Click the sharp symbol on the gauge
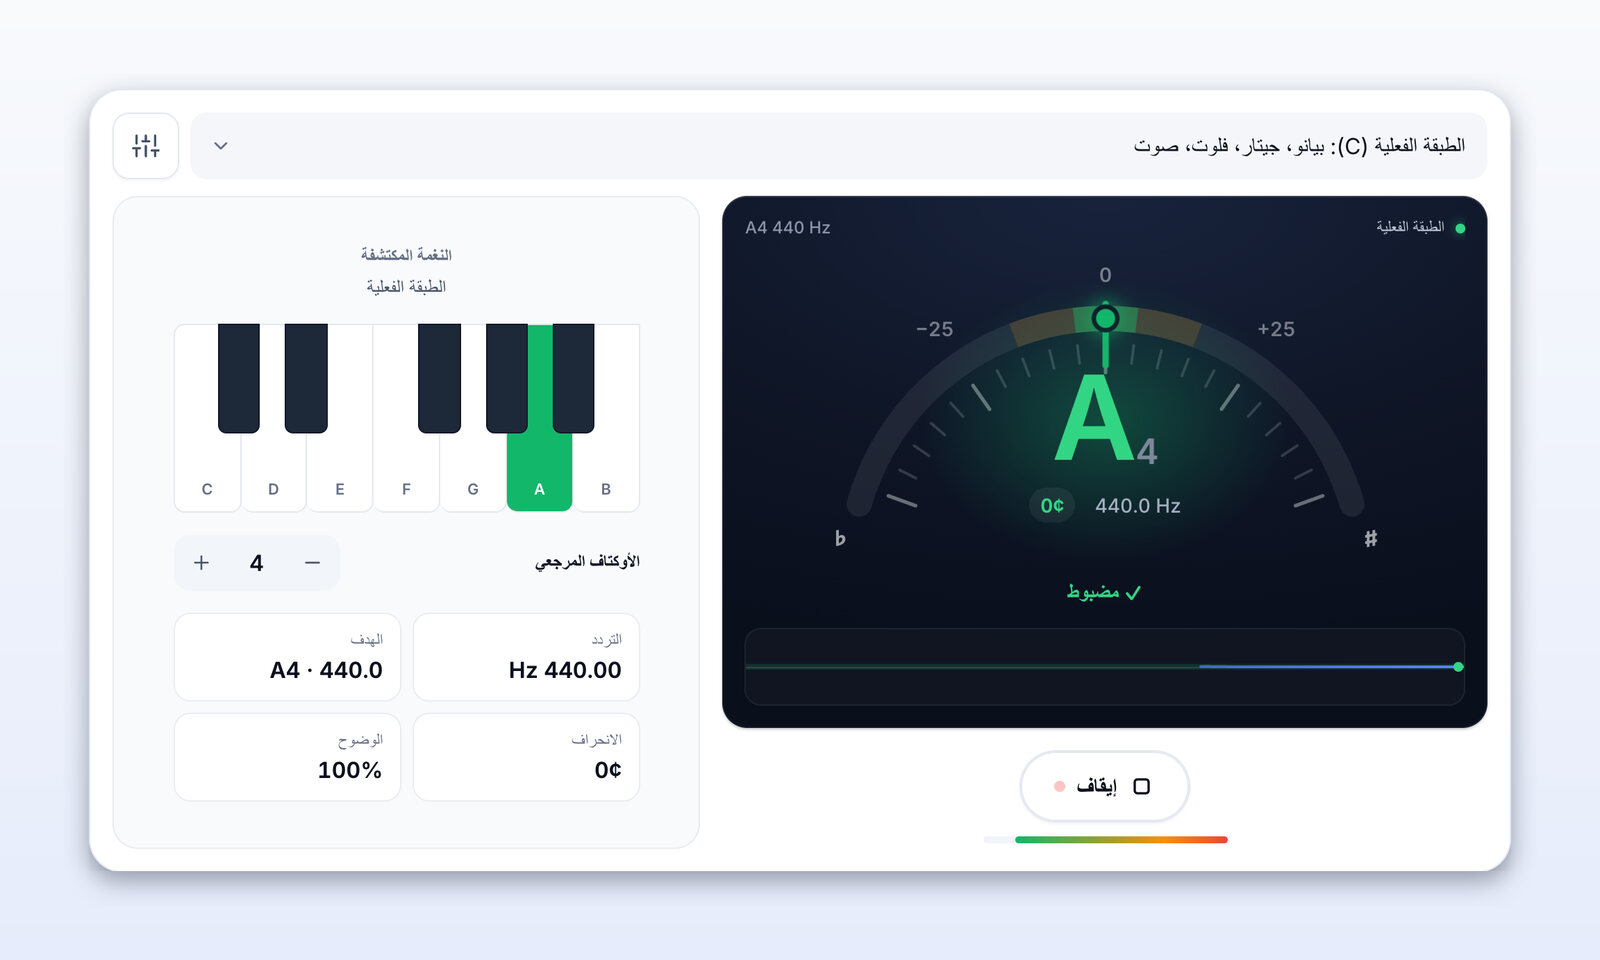The image size is (1600, 960). [1371, 538]
